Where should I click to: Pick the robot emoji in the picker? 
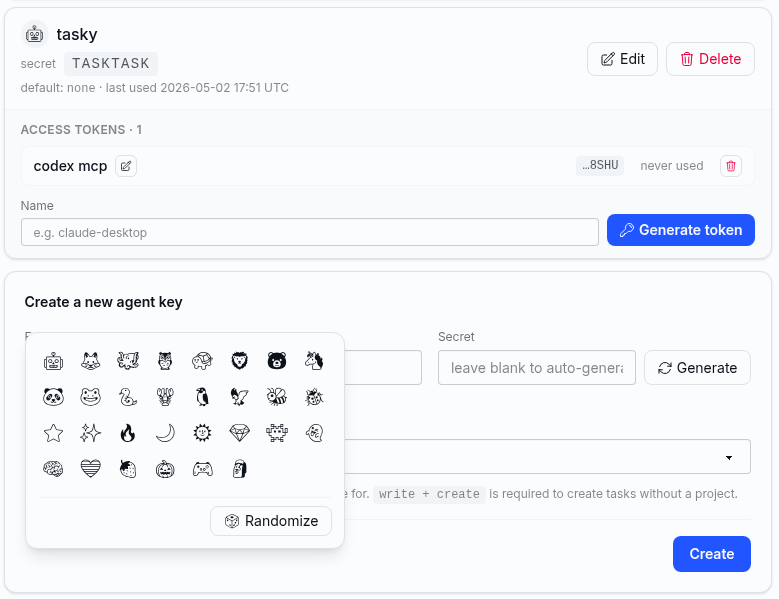click(53, 361)
